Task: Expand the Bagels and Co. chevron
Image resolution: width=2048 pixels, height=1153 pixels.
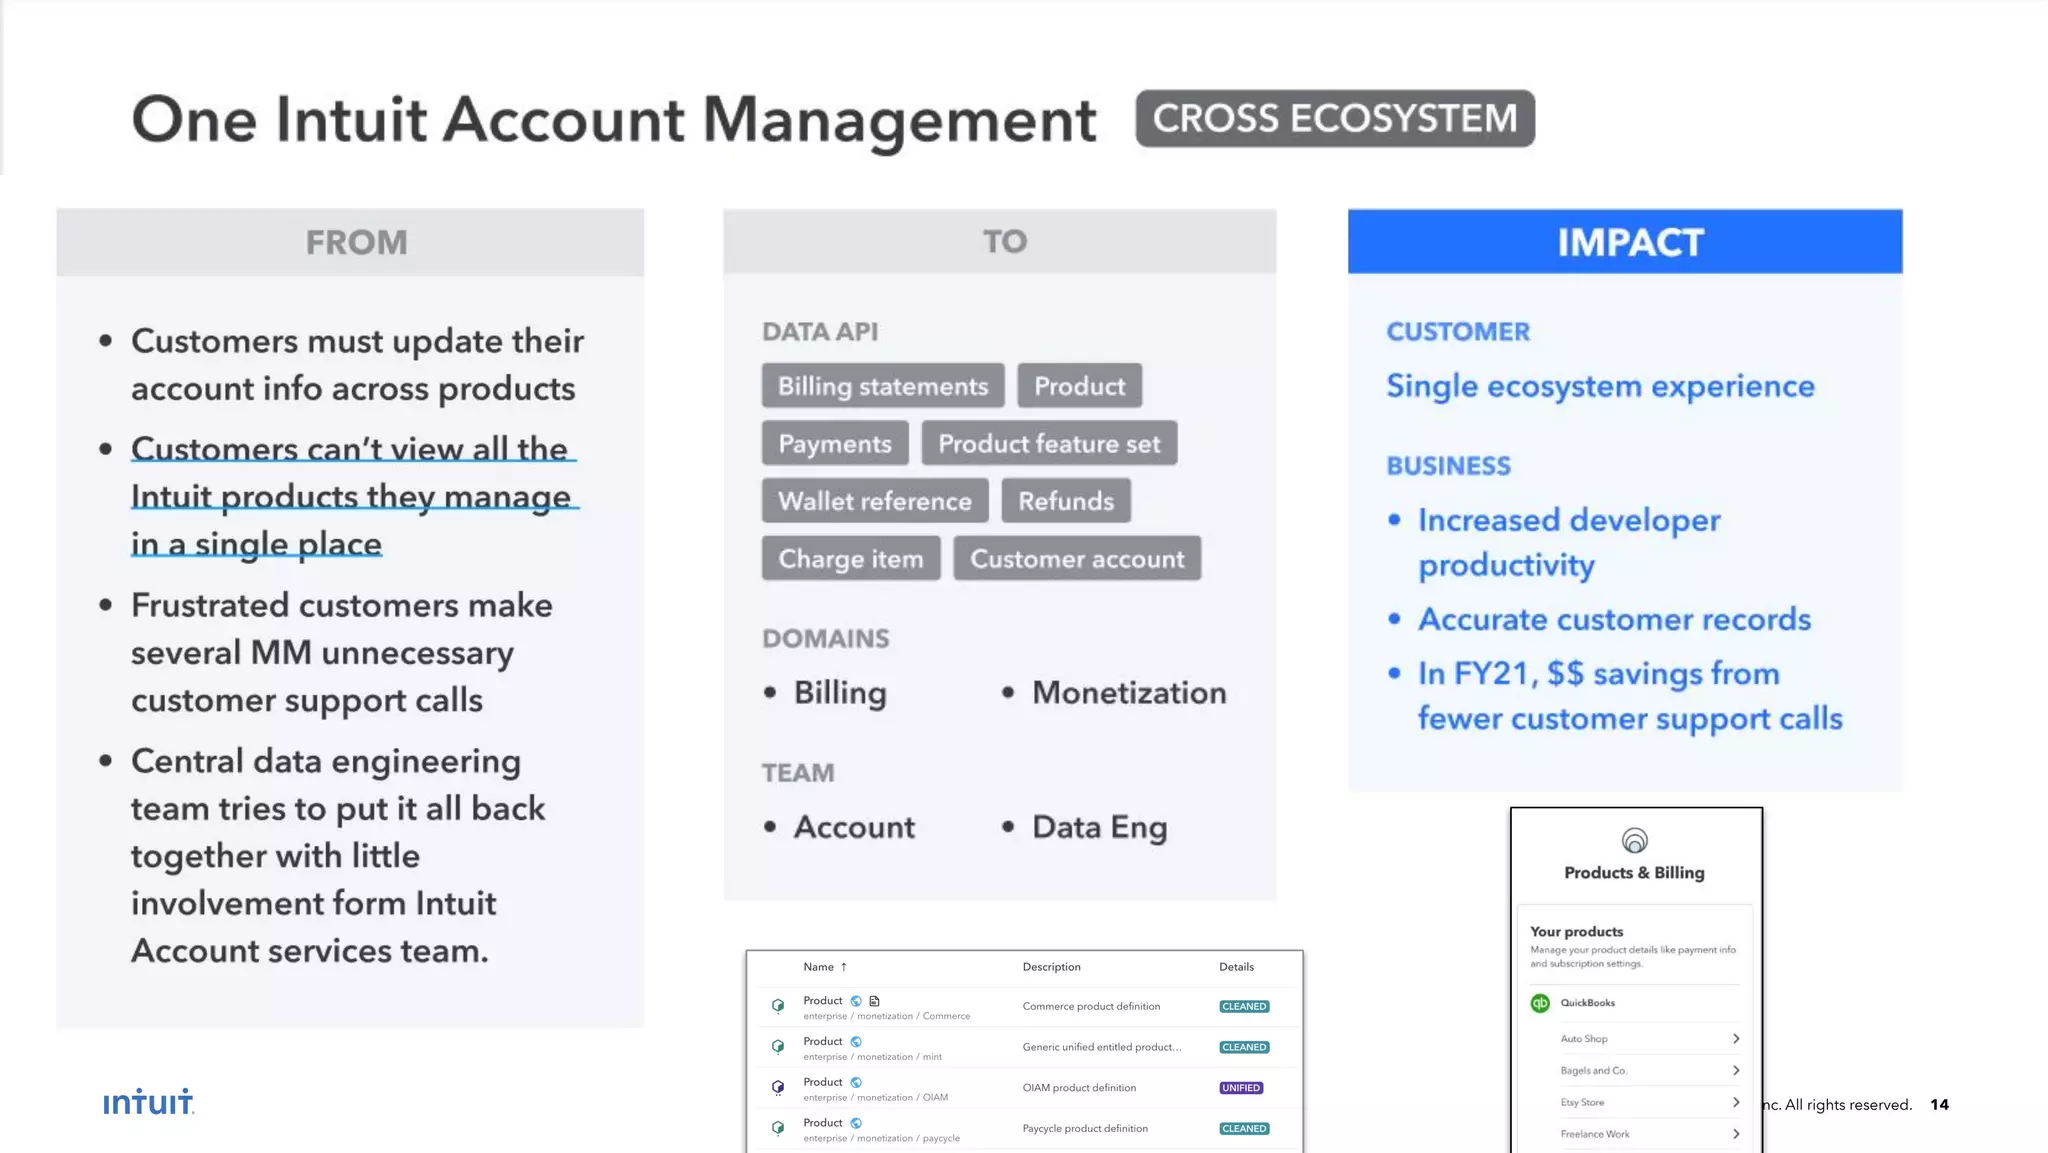Action: [x=1736, y=1071]
